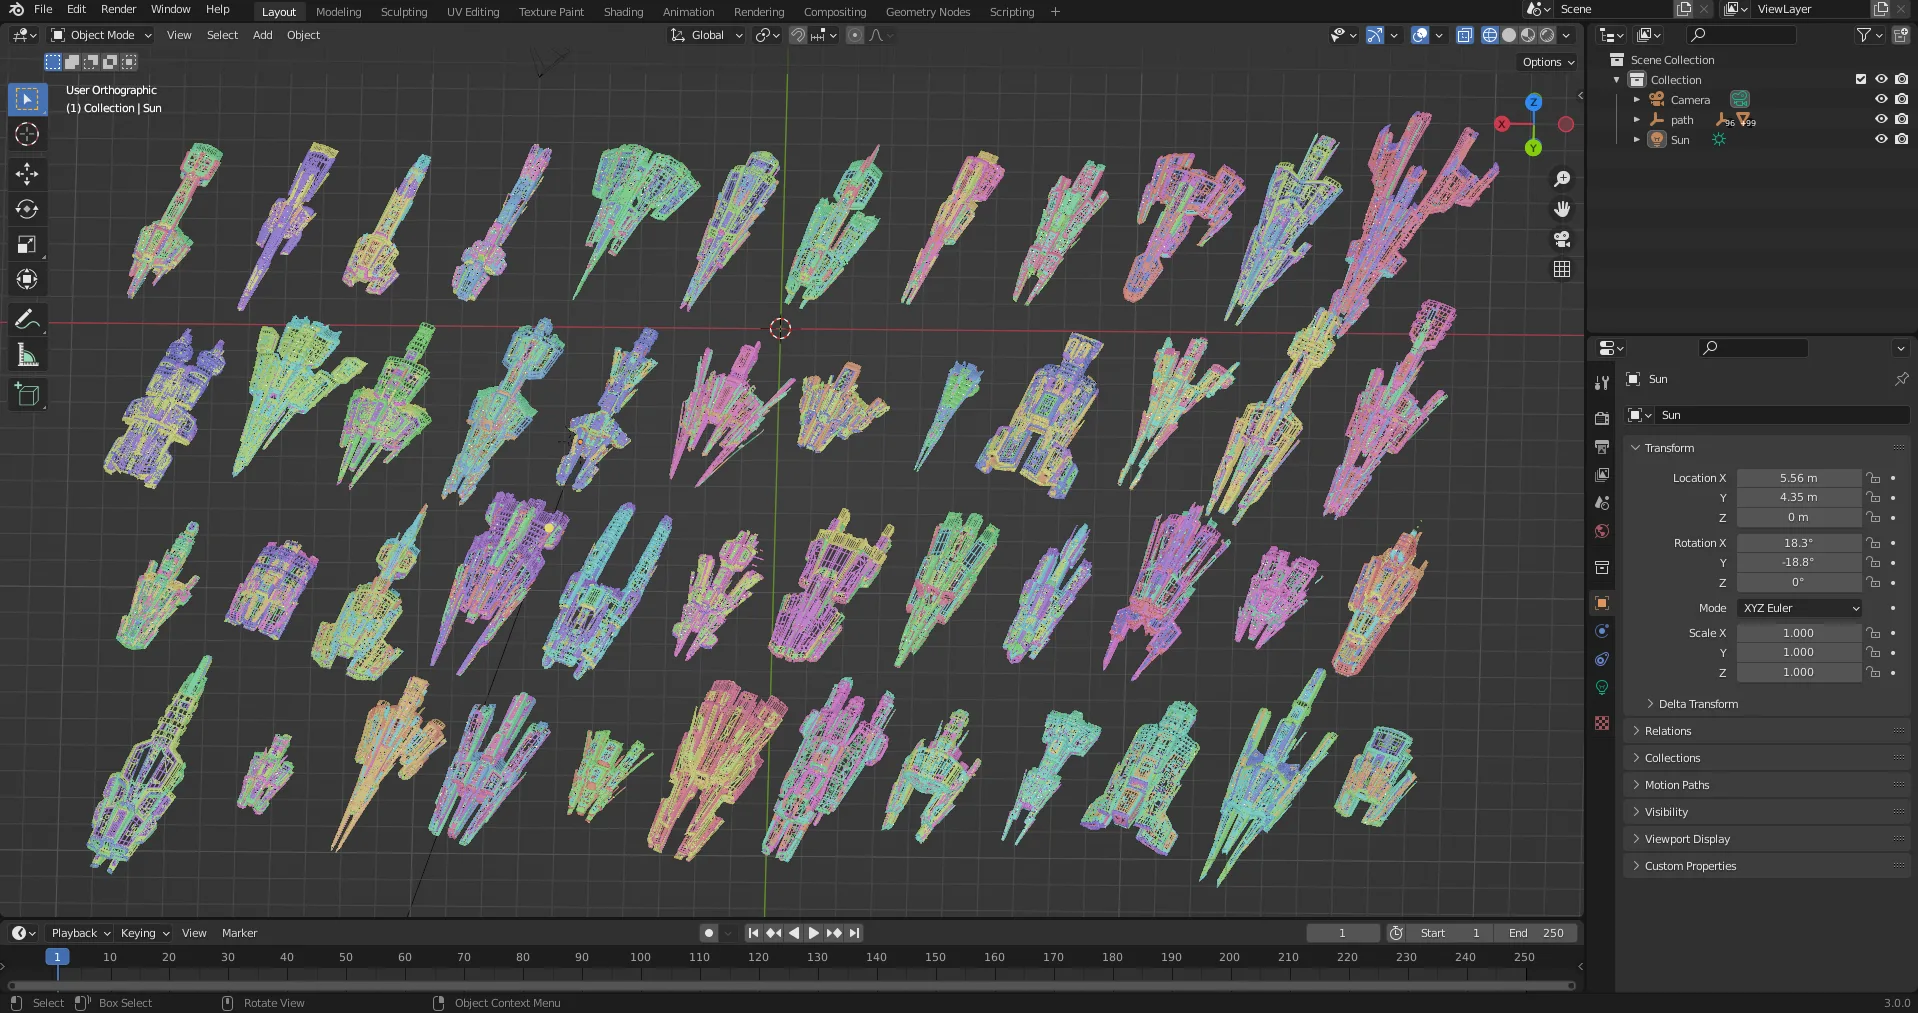Open XYZ Euler rotation mode dropdown

(1800, 608)
